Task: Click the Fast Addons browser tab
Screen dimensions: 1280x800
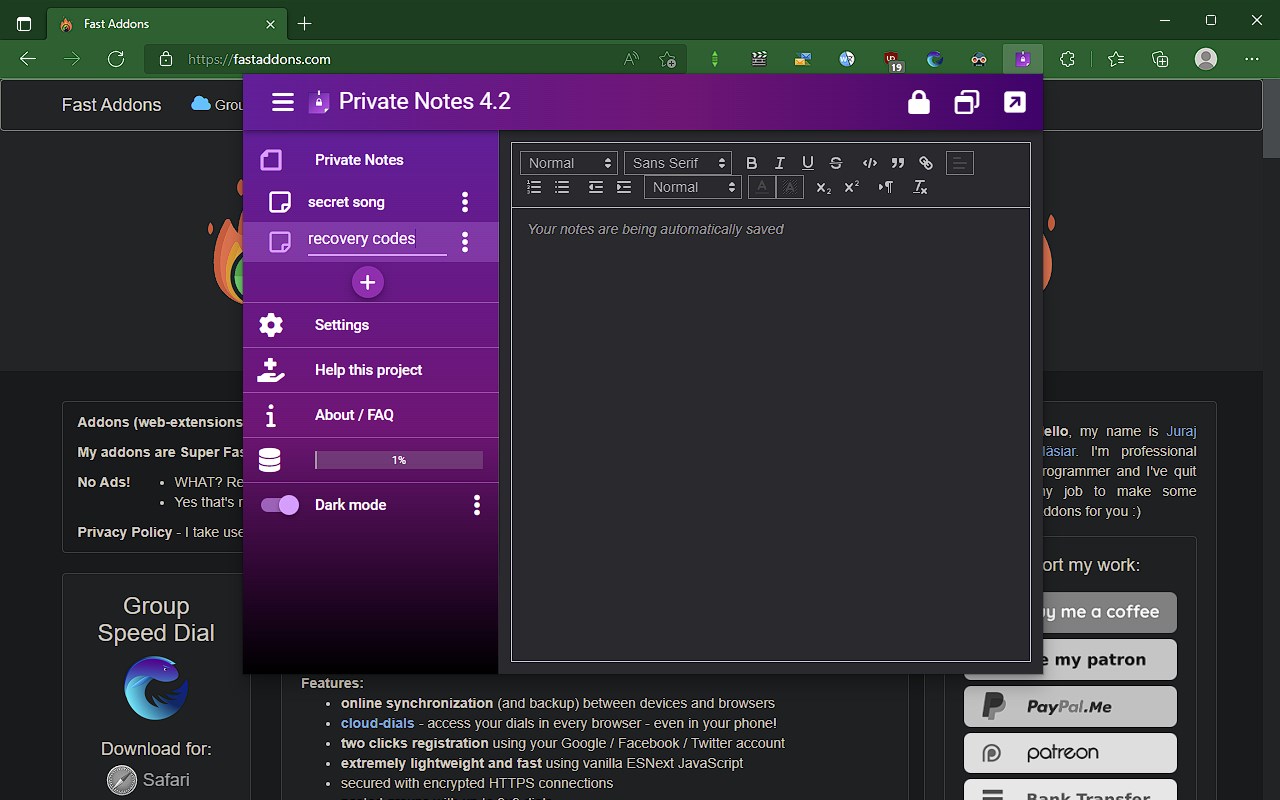Action: 165,24
